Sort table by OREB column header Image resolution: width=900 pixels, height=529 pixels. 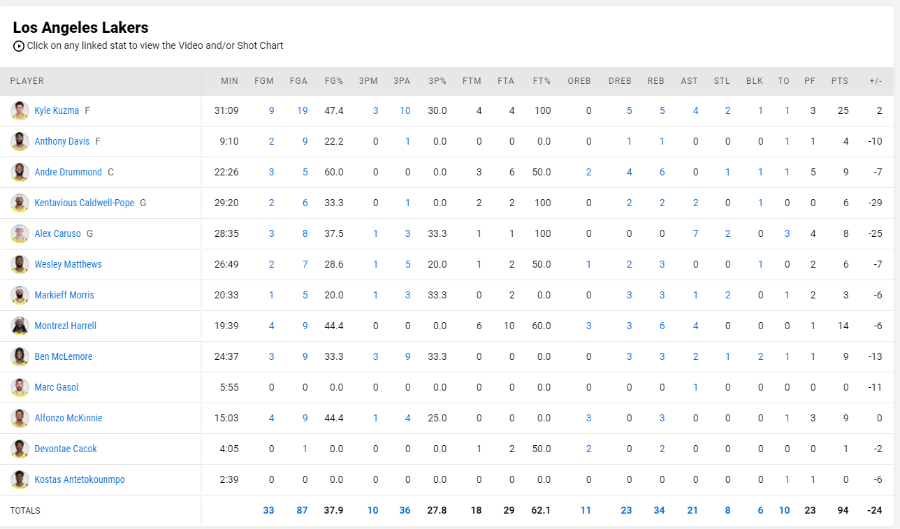click(579, 81)
